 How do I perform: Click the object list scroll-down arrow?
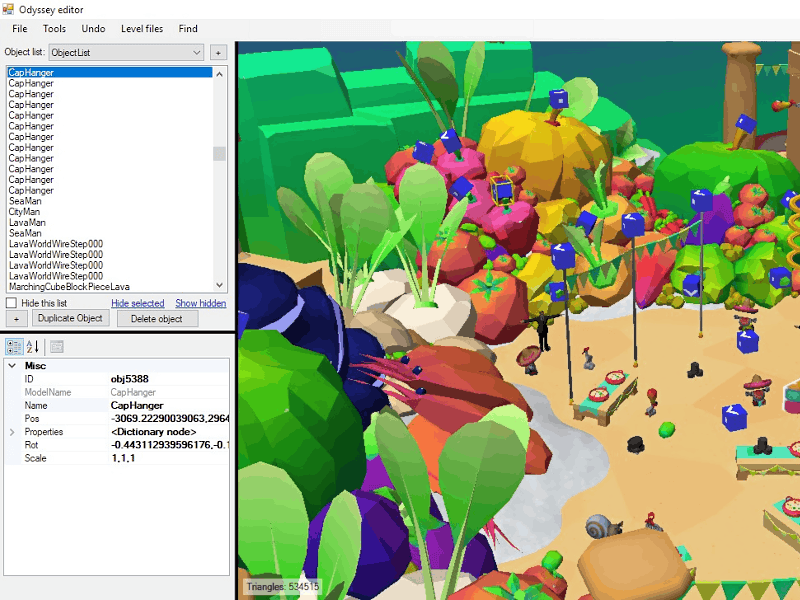[219, 285]
